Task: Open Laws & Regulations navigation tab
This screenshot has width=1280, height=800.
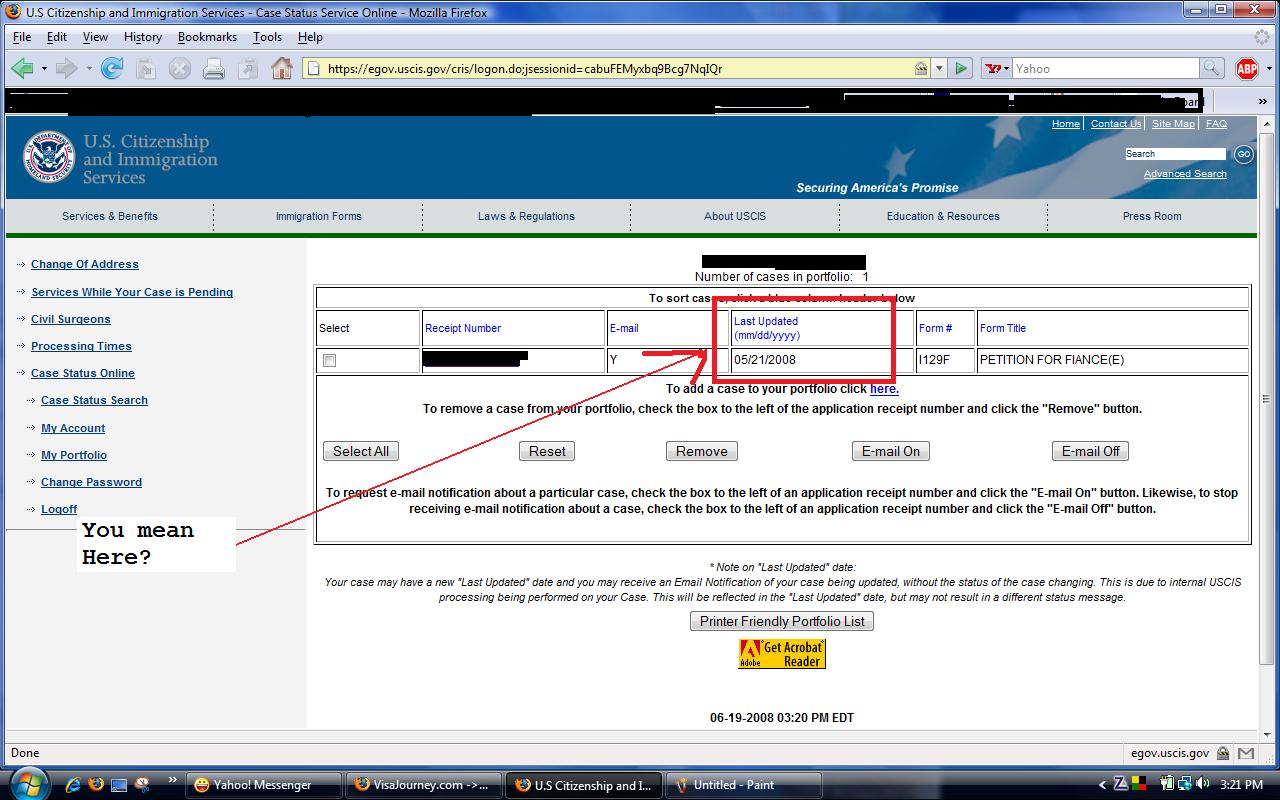Action: pyautogui.click(x=526, y=216)
